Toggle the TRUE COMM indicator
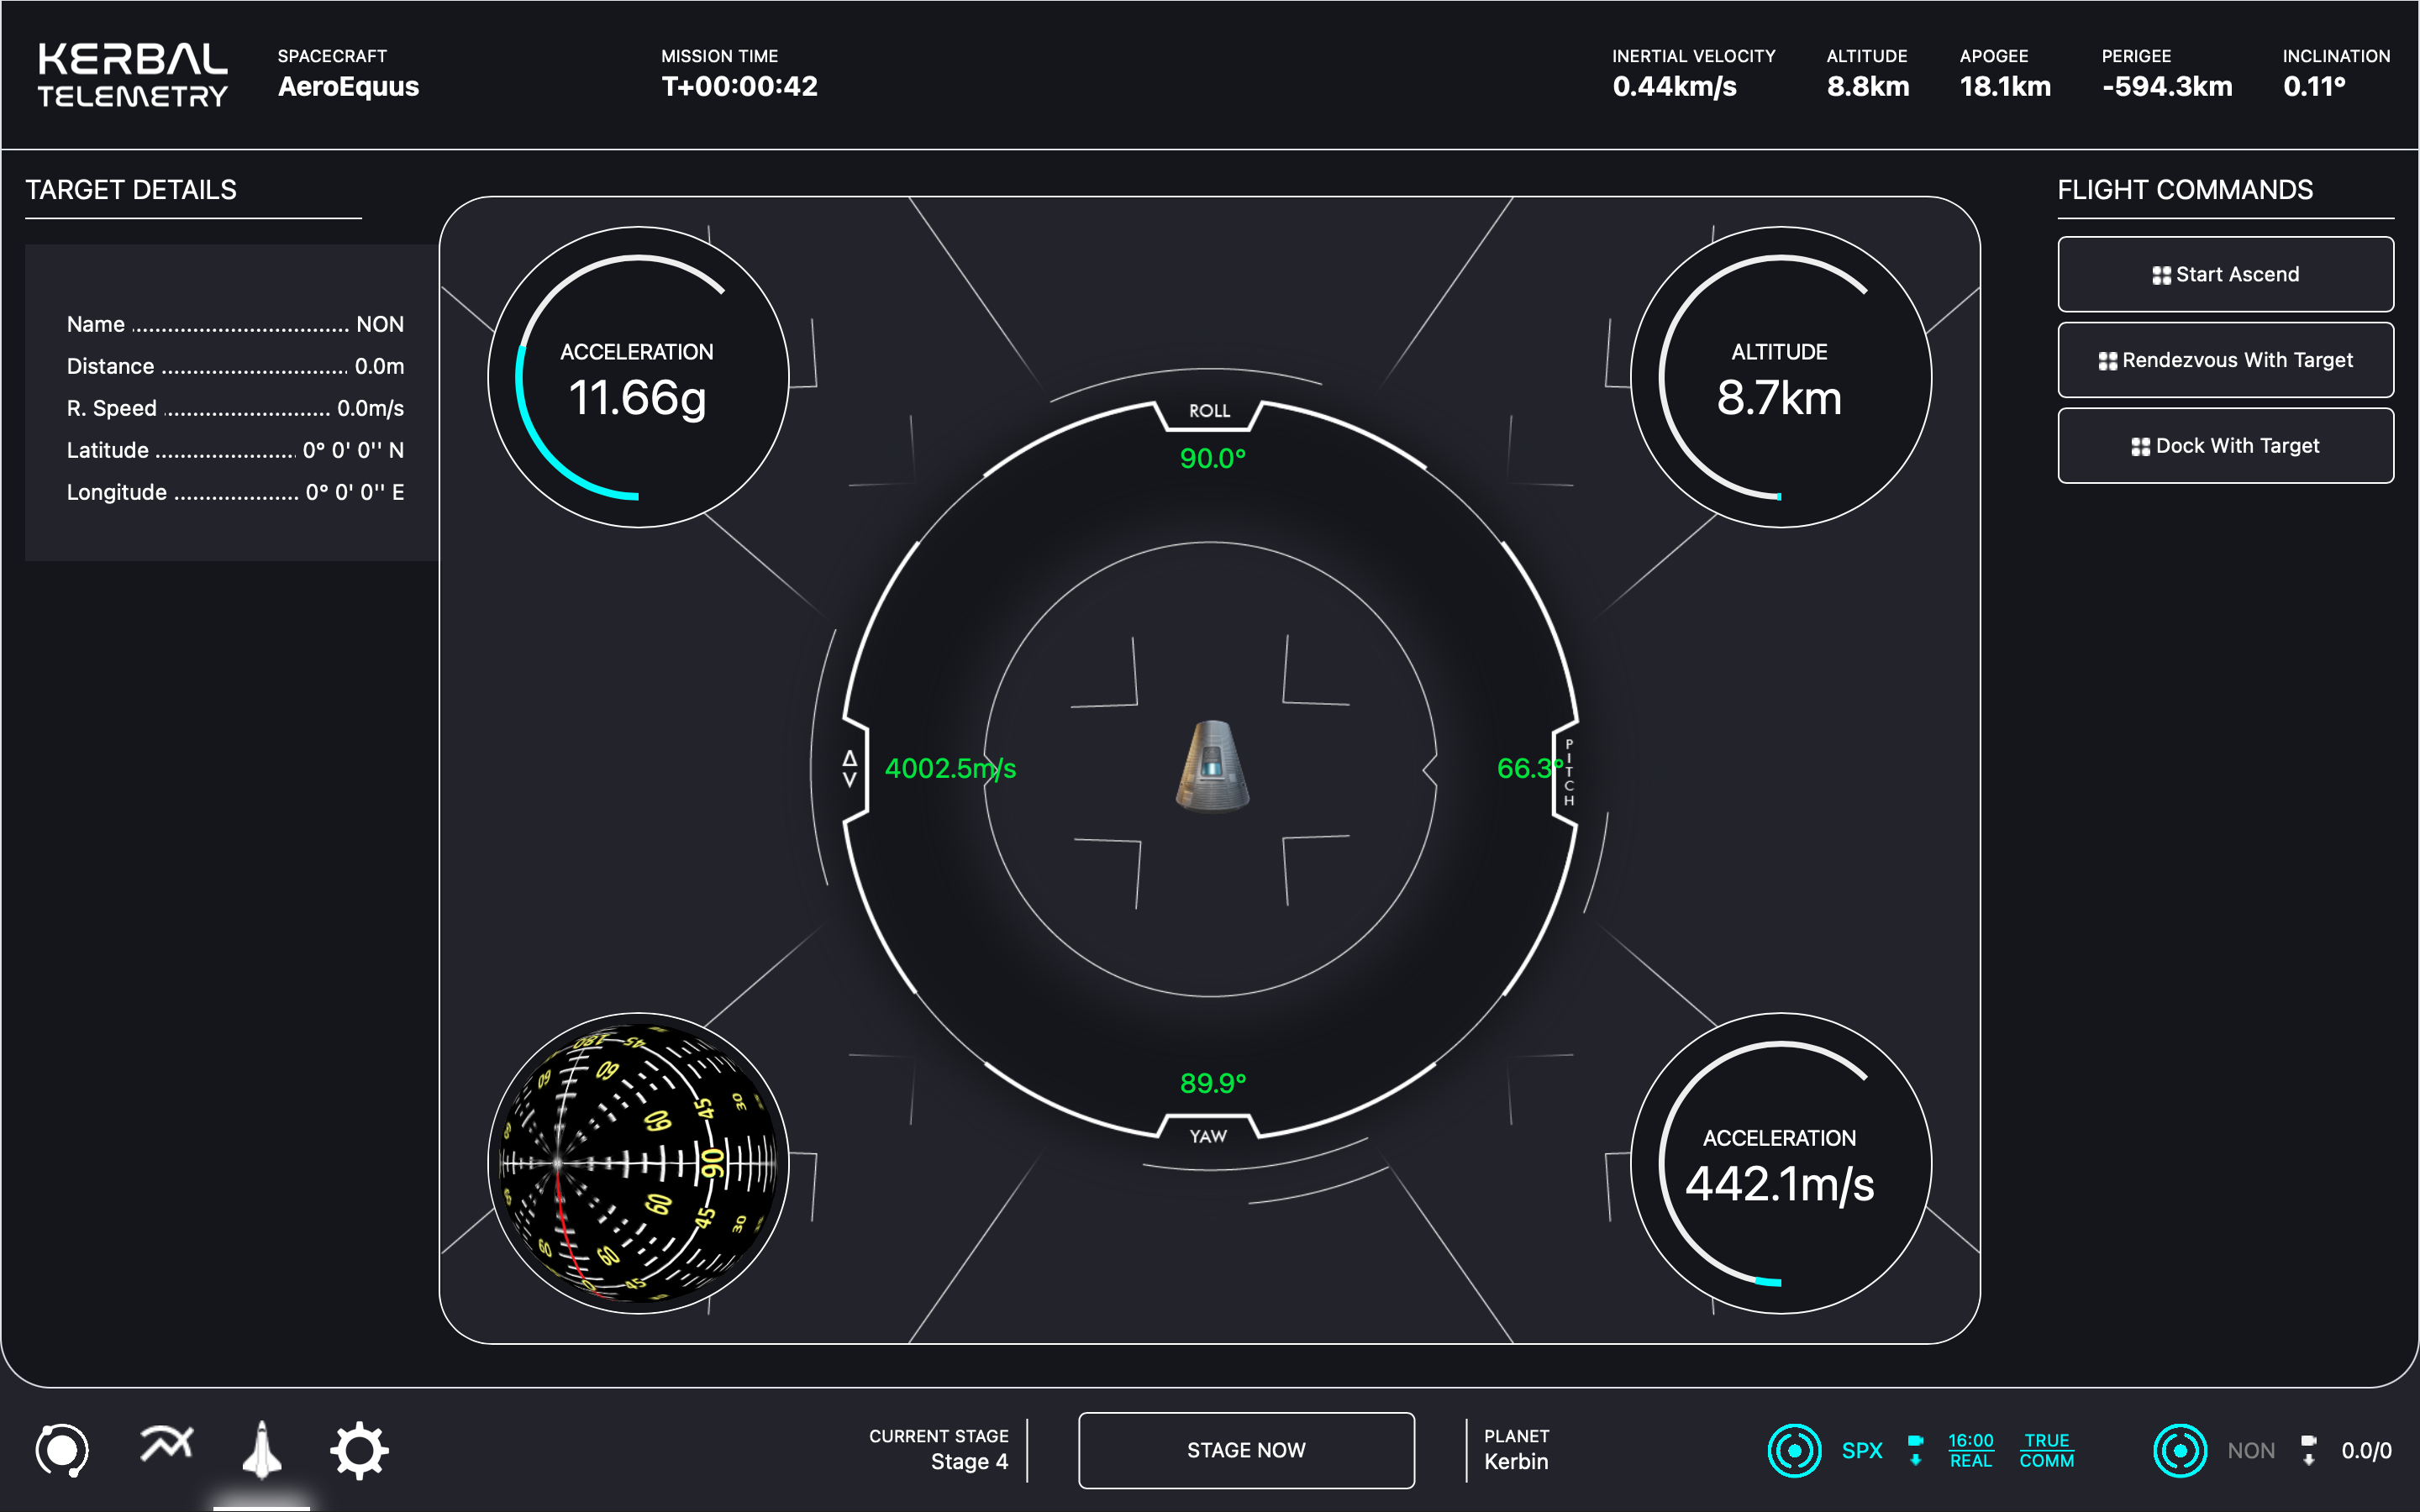This screenshot has width=2420, height=1512. (x=2046, y=1450)
